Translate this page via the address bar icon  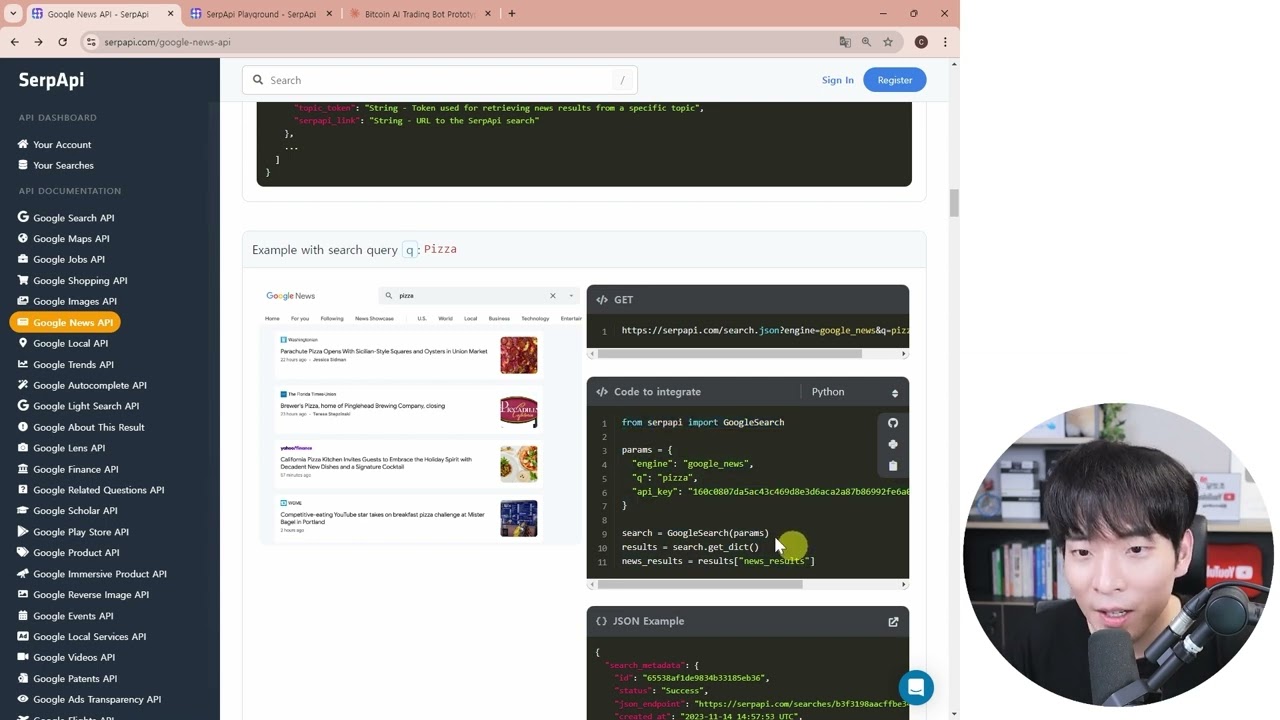845,42
